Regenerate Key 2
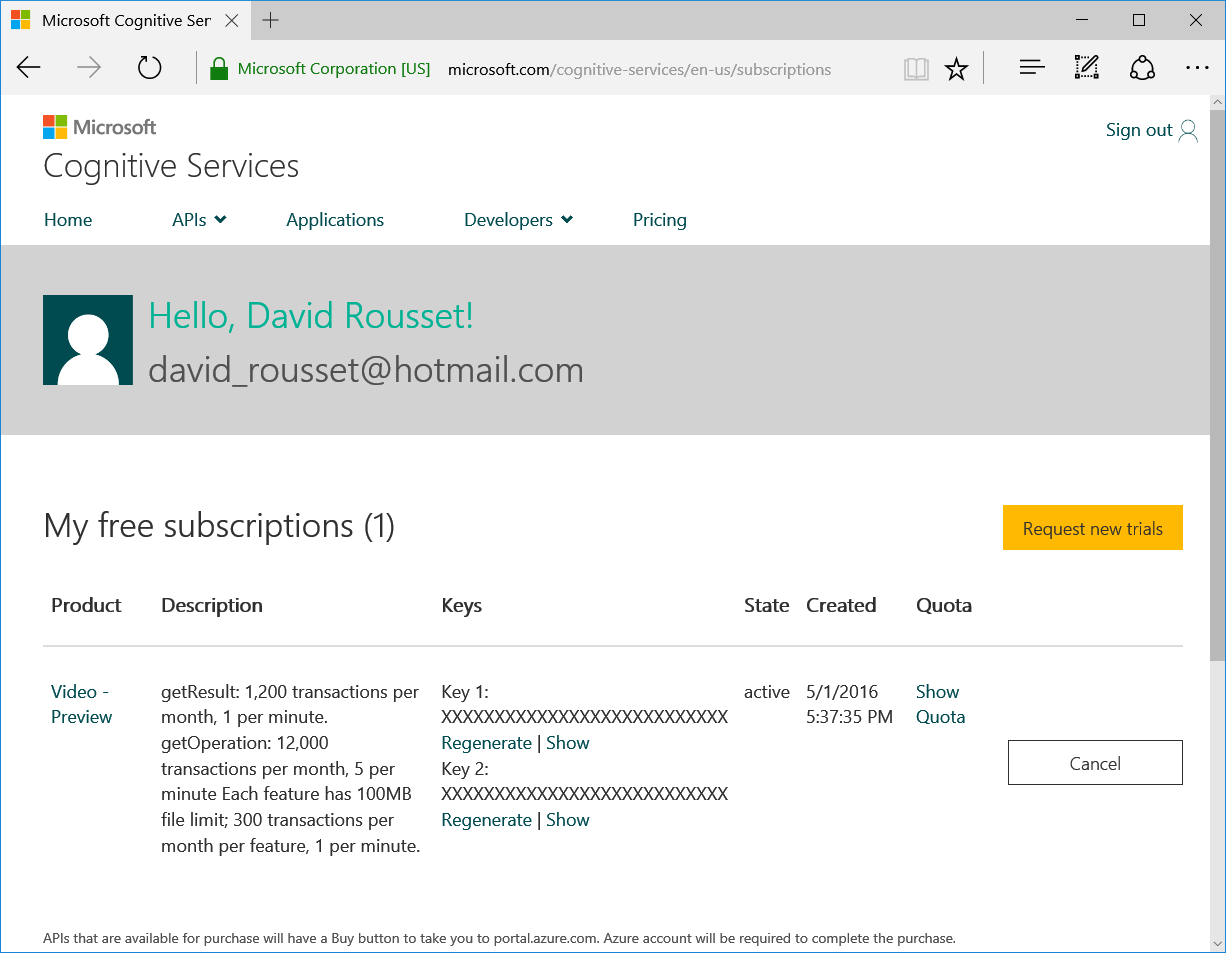This screenshot has width=1226, height=953. click(x=487, y=820)
